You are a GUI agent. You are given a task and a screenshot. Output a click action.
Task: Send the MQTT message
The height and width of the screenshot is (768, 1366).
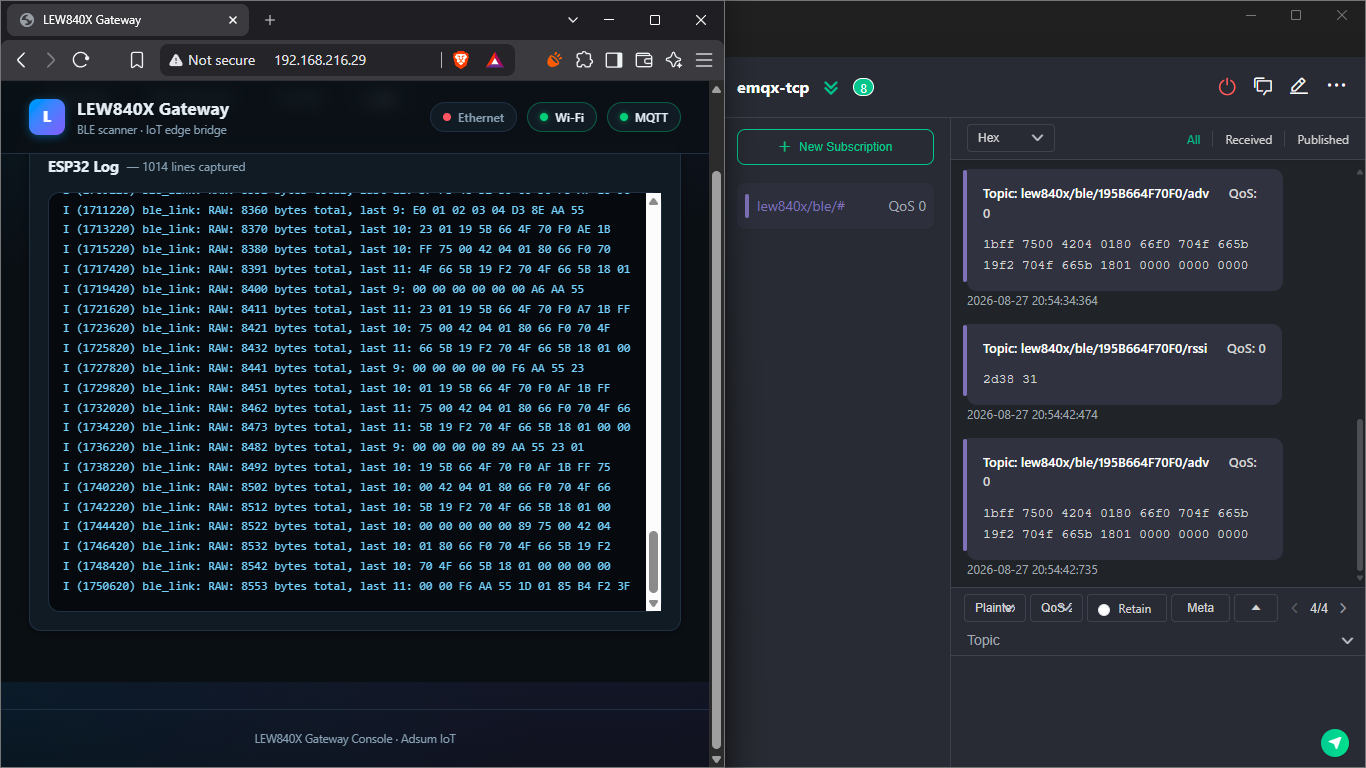pos(1335,742)
